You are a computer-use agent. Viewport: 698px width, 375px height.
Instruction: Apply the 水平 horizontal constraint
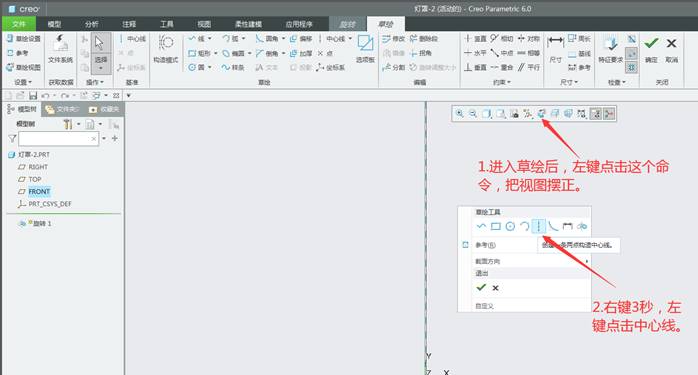point(475,53)
